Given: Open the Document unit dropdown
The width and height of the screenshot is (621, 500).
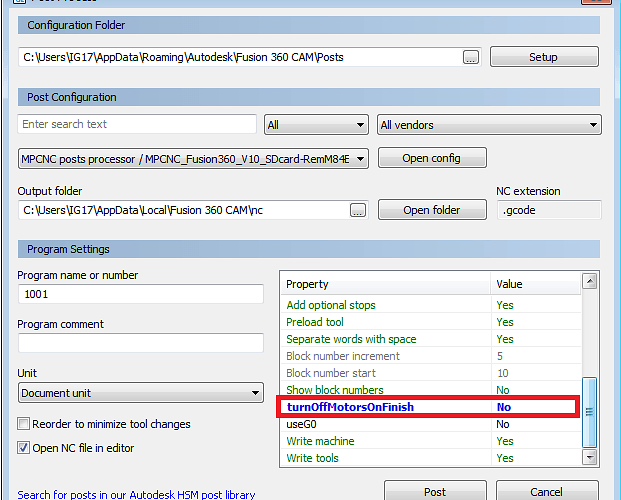Looking at the screenshot, I should [x=140, y=393].
